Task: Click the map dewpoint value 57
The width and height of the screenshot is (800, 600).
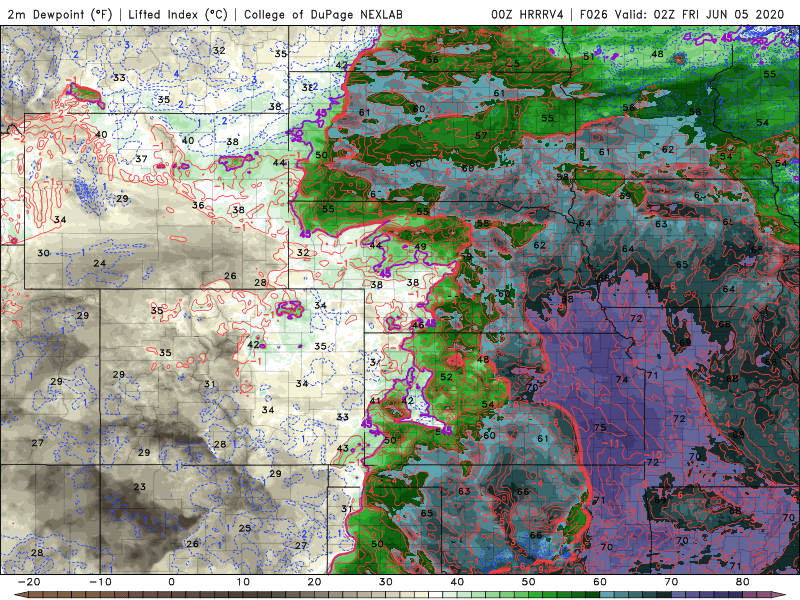Action: tap(481, 136)
